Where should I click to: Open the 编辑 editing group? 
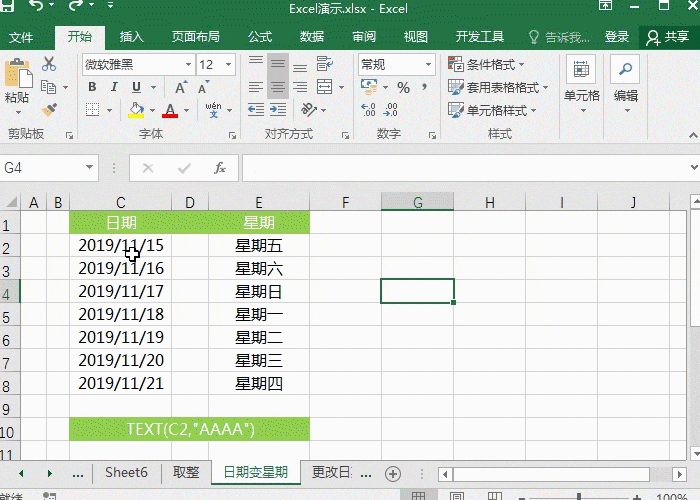click(625, 85)
